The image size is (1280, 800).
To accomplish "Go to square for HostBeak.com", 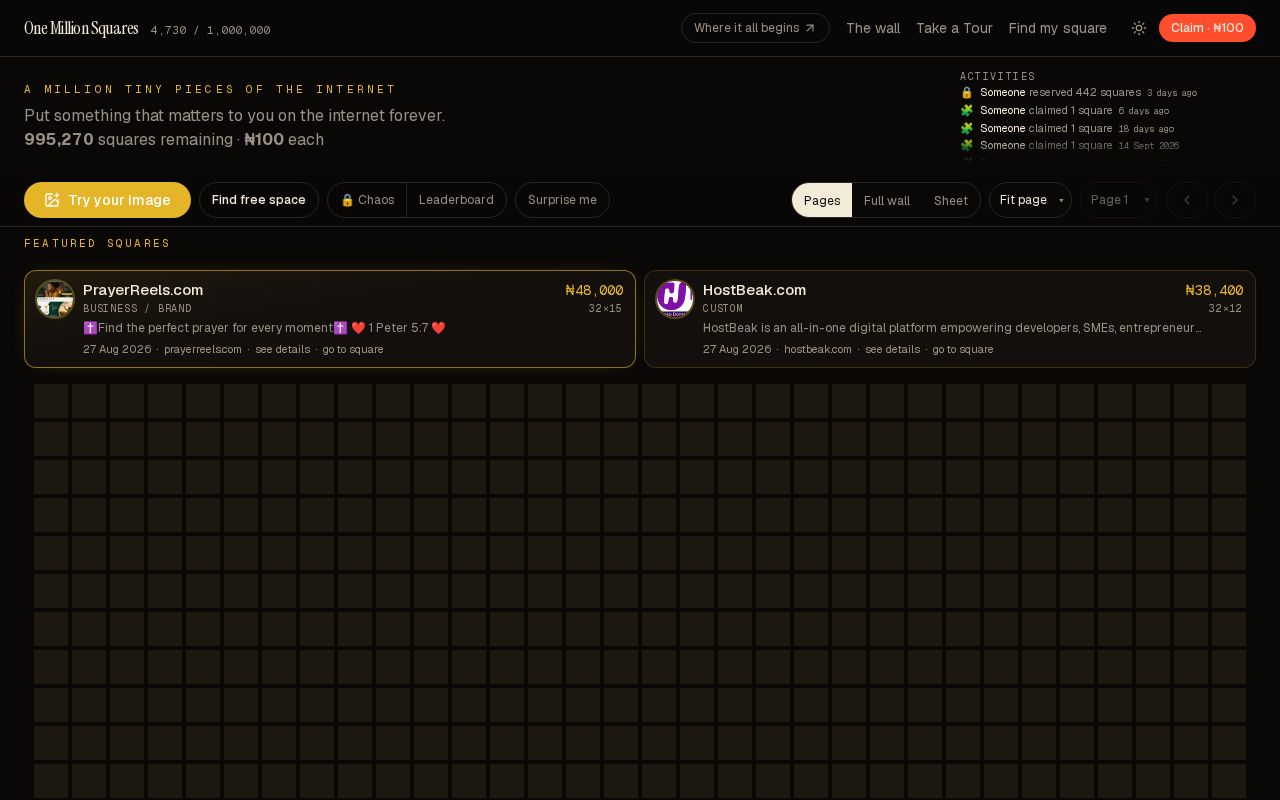I will point(963,349).
